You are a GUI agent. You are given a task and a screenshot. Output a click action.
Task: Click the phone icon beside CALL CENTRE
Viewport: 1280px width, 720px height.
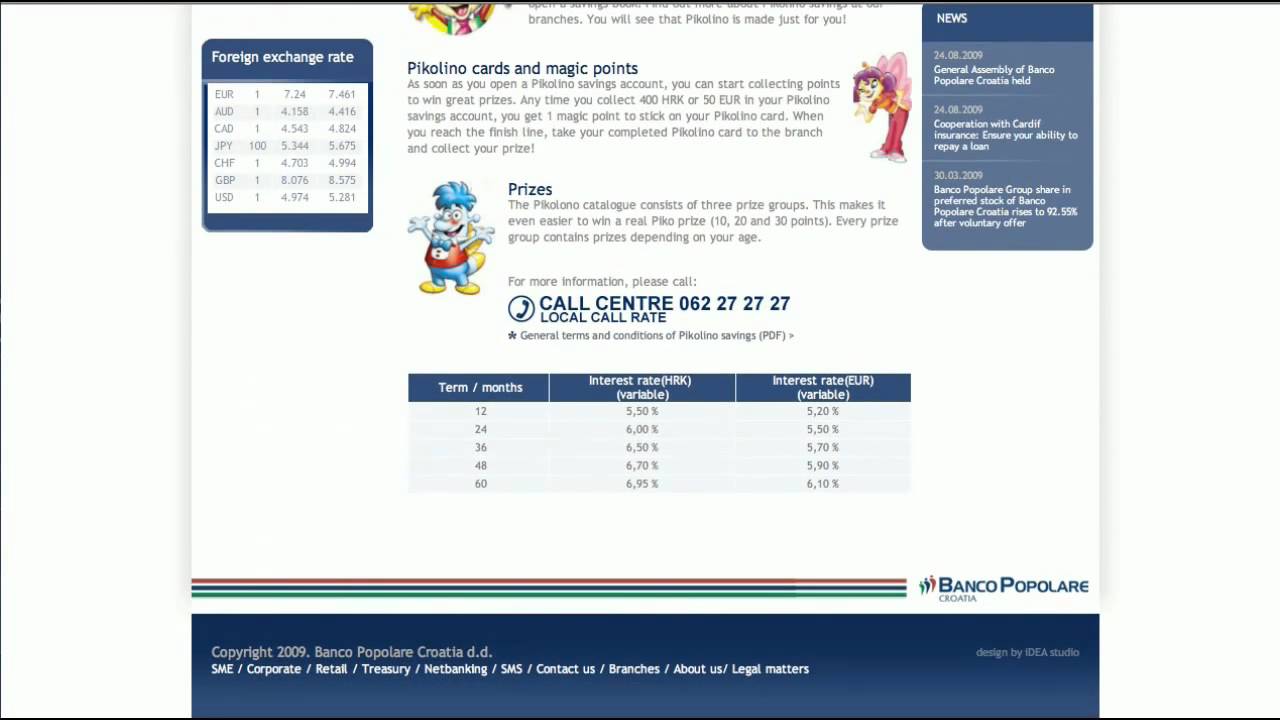(521, 309)
